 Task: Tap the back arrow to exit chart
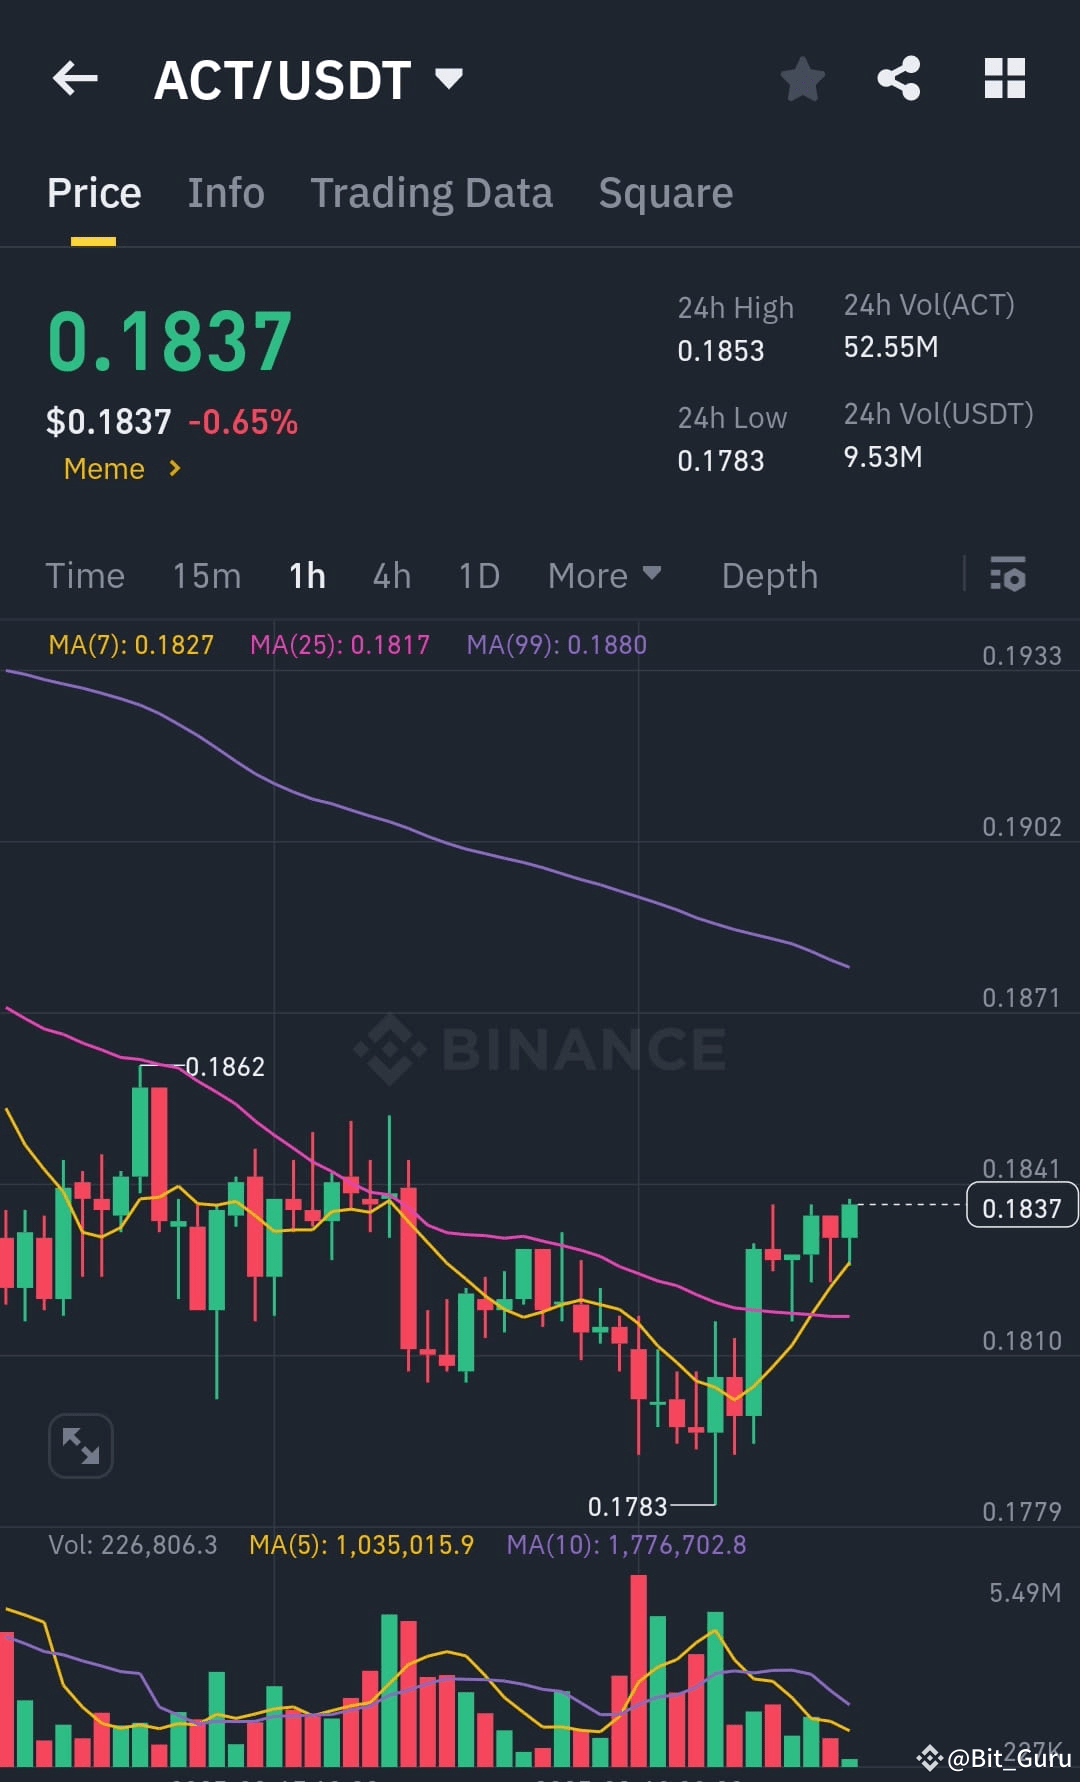(75, 79)
